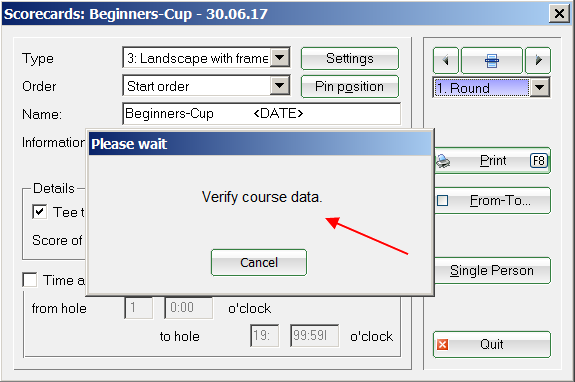Image resolution: width=575 pixels, height=382 pixels.
Task: Click the to hole 99:59 time field
Action: [x=314, y=335]
